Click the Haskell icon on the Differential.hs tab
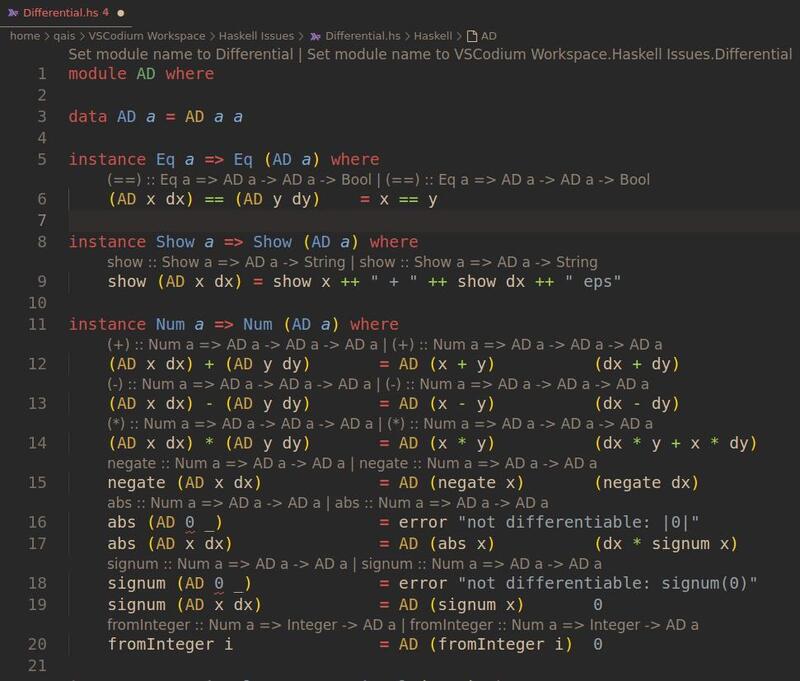Screen dimensions: 800x681 pos(13,13)
